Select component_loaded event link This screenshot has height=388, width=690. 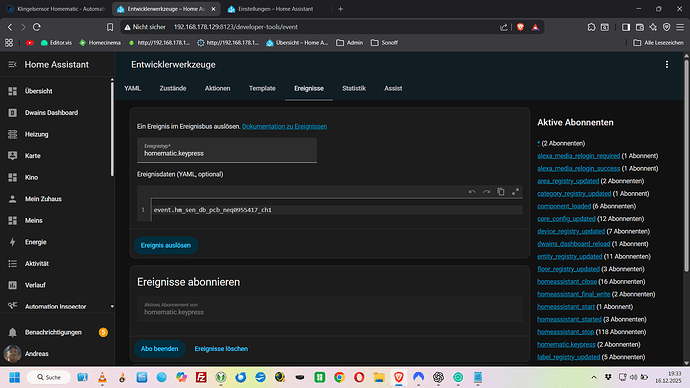click(564, 206)
